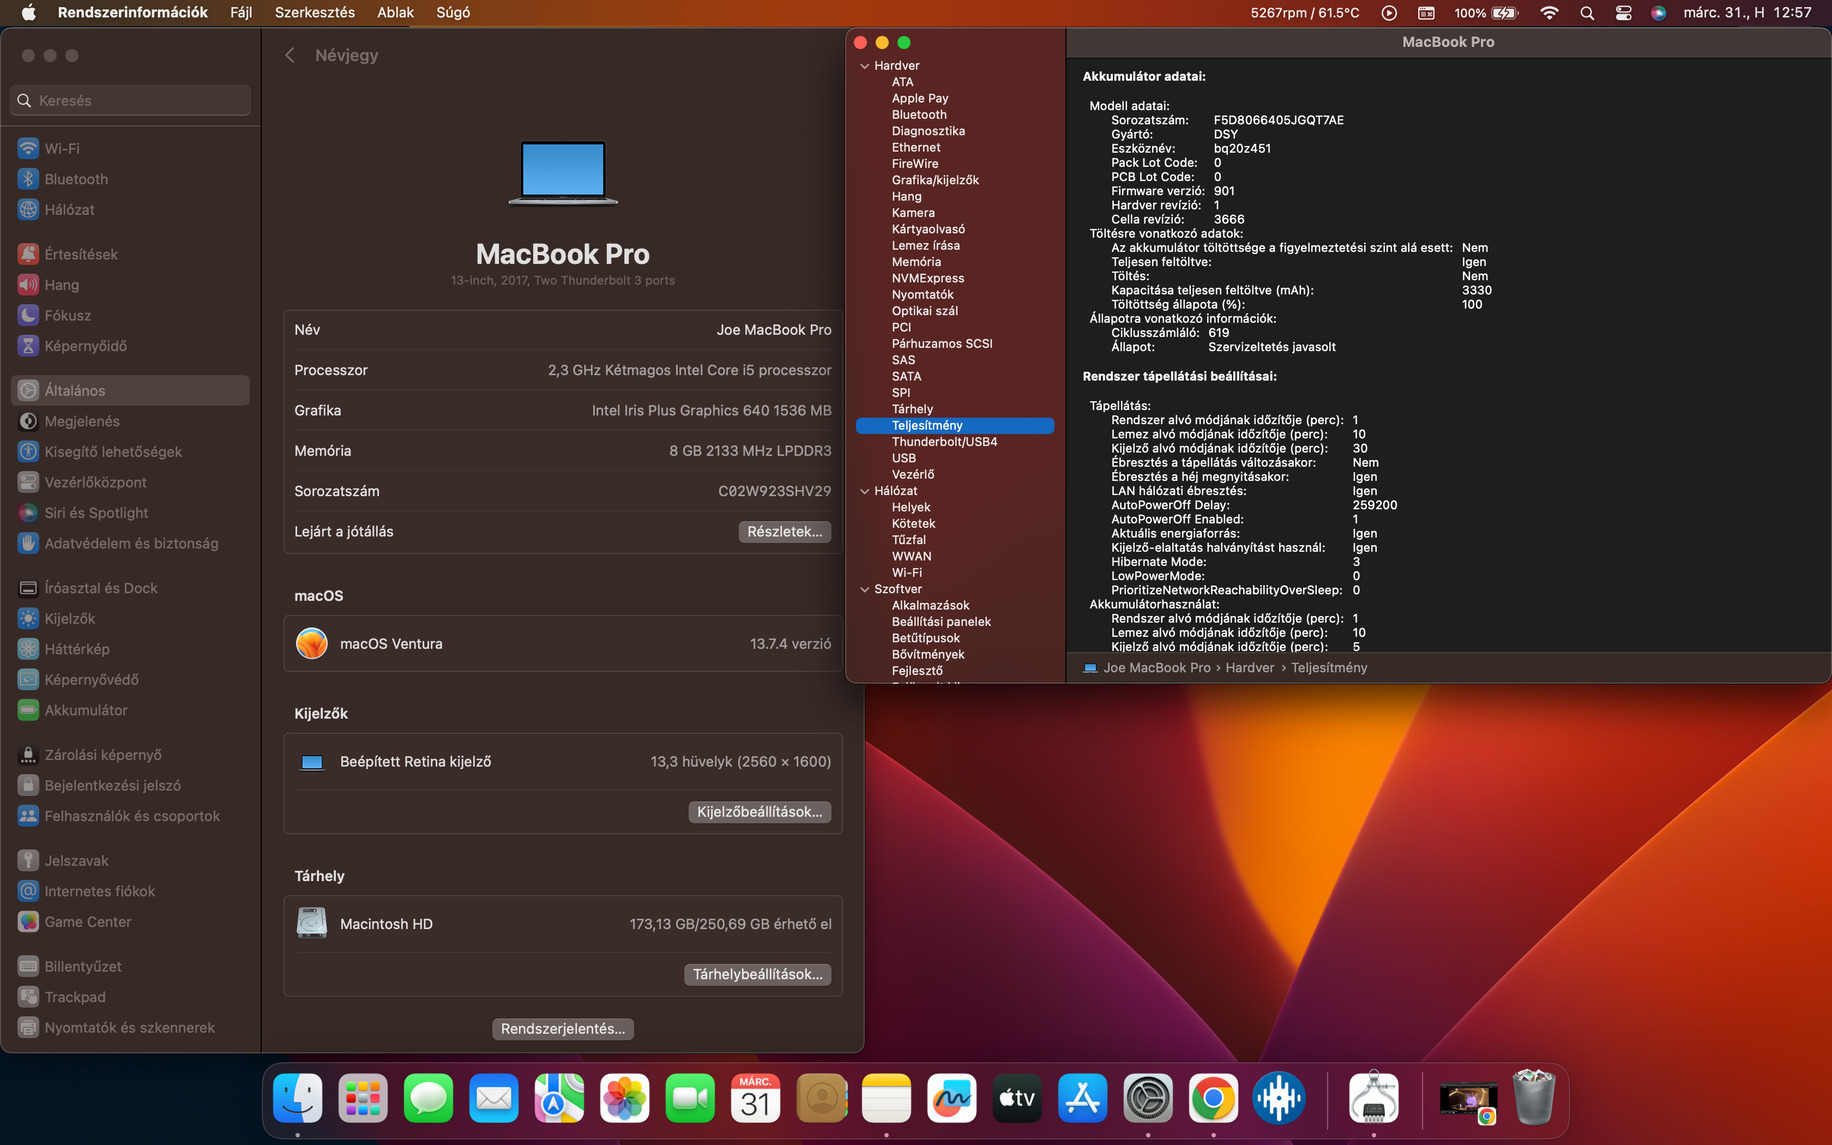Collapse the Hálózat tree section
This screenshot has height=1145, width=1832.
click(x=864, y=491)
